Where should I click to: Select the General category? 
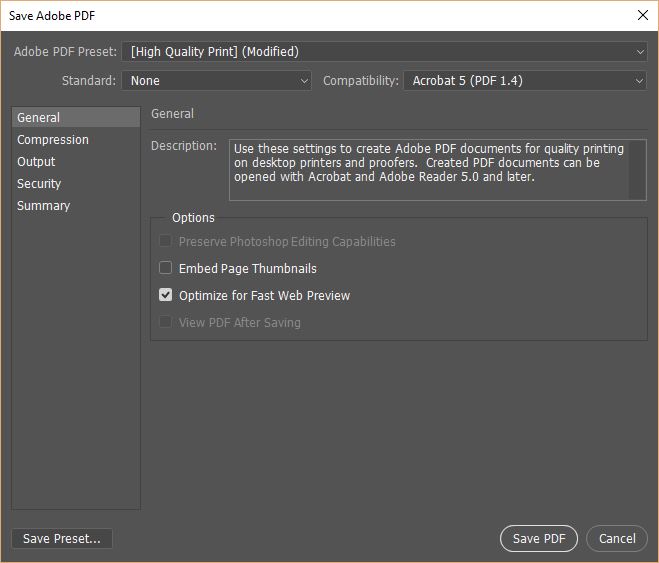click(76, 117)
